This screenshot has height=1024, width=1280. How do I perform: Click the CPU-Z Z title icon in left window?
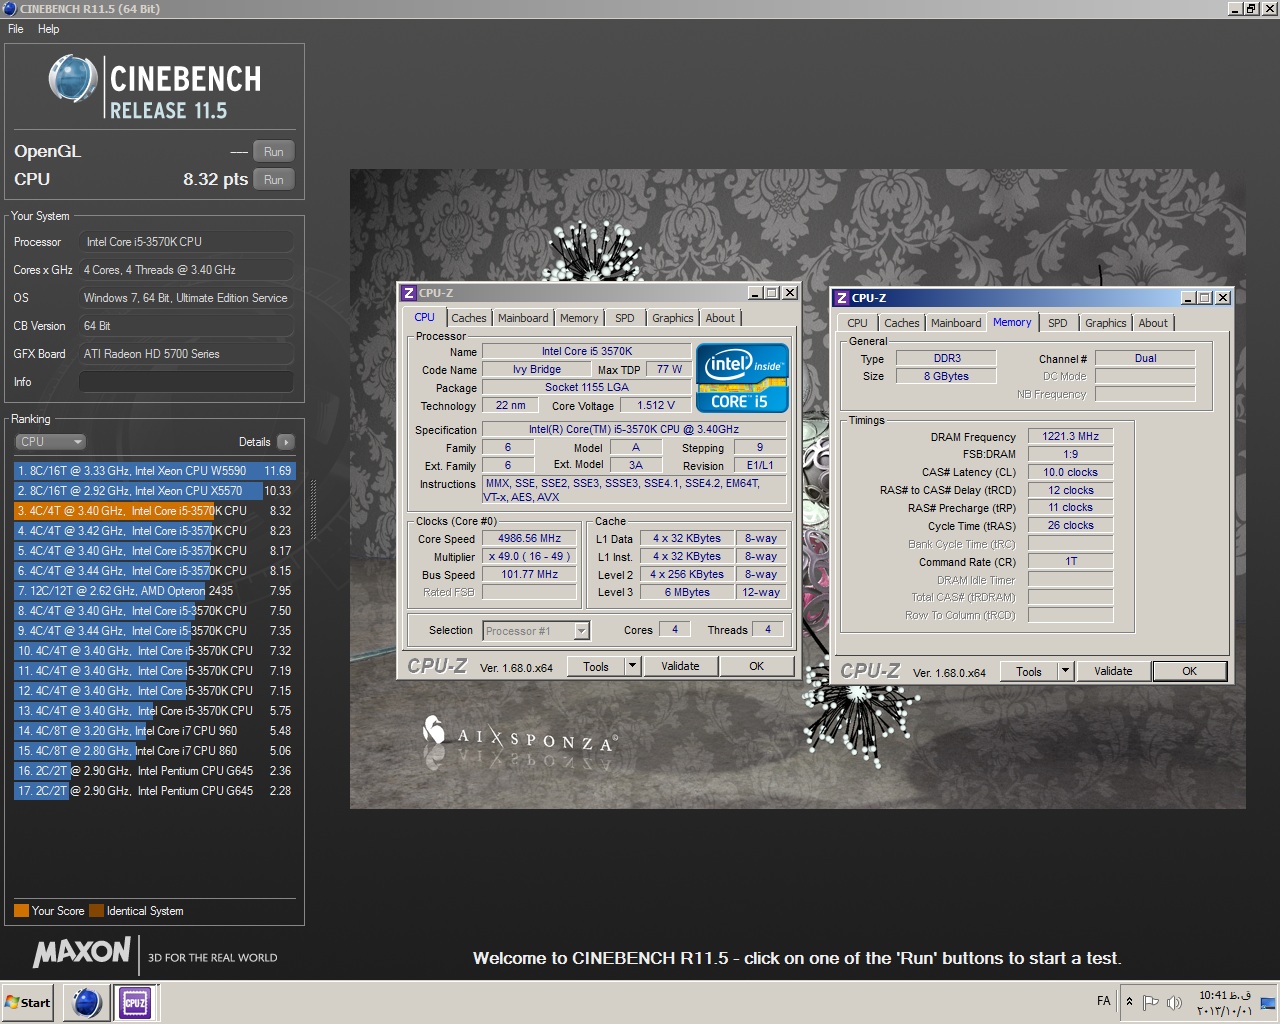point(408,293)
